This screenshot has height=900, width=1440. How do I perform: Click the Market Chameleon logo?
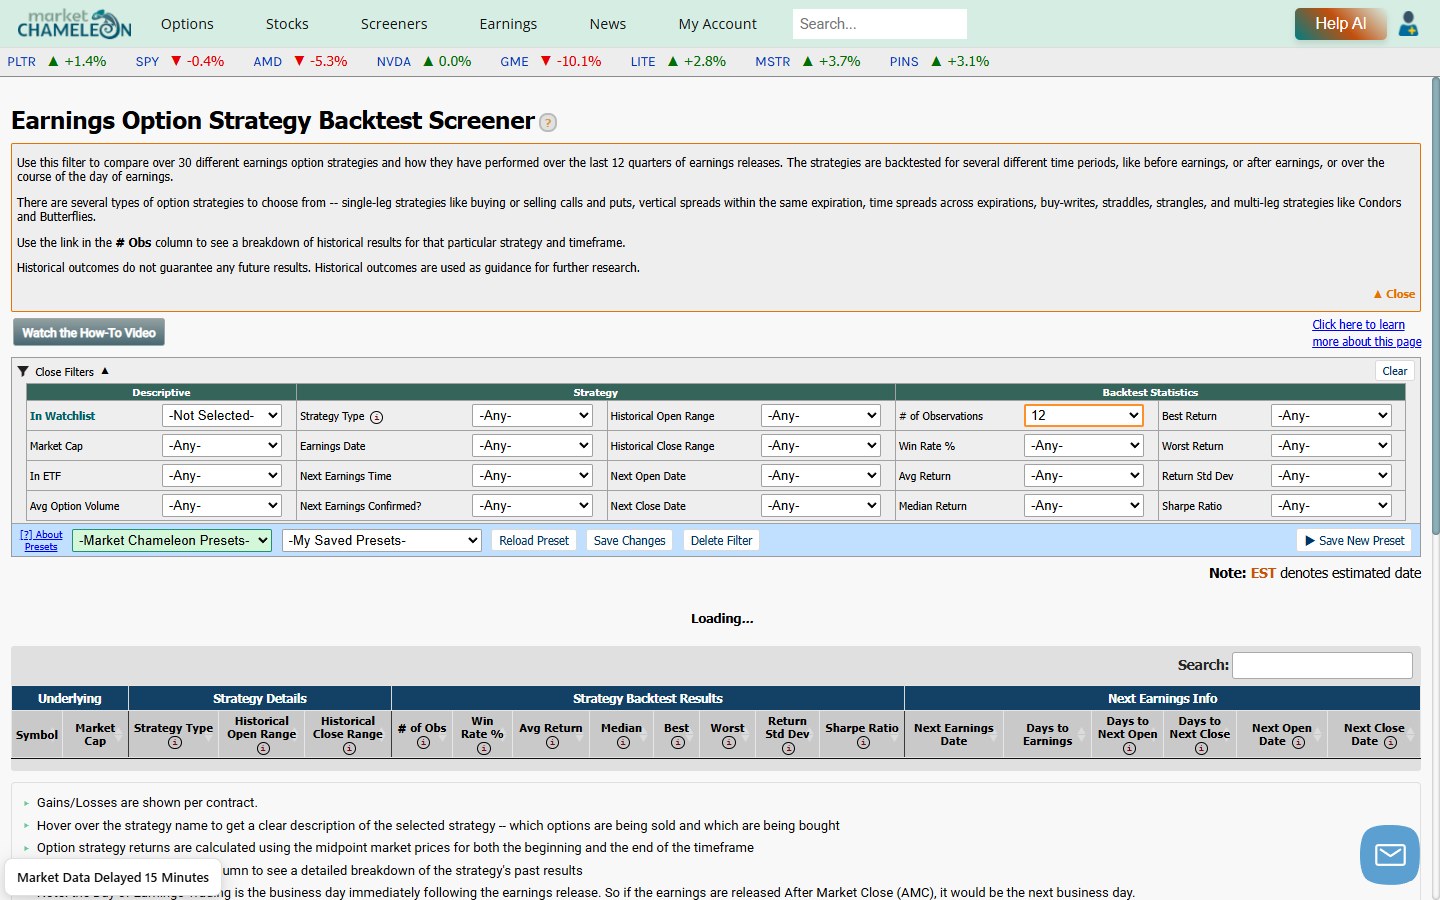coord(74,23)
